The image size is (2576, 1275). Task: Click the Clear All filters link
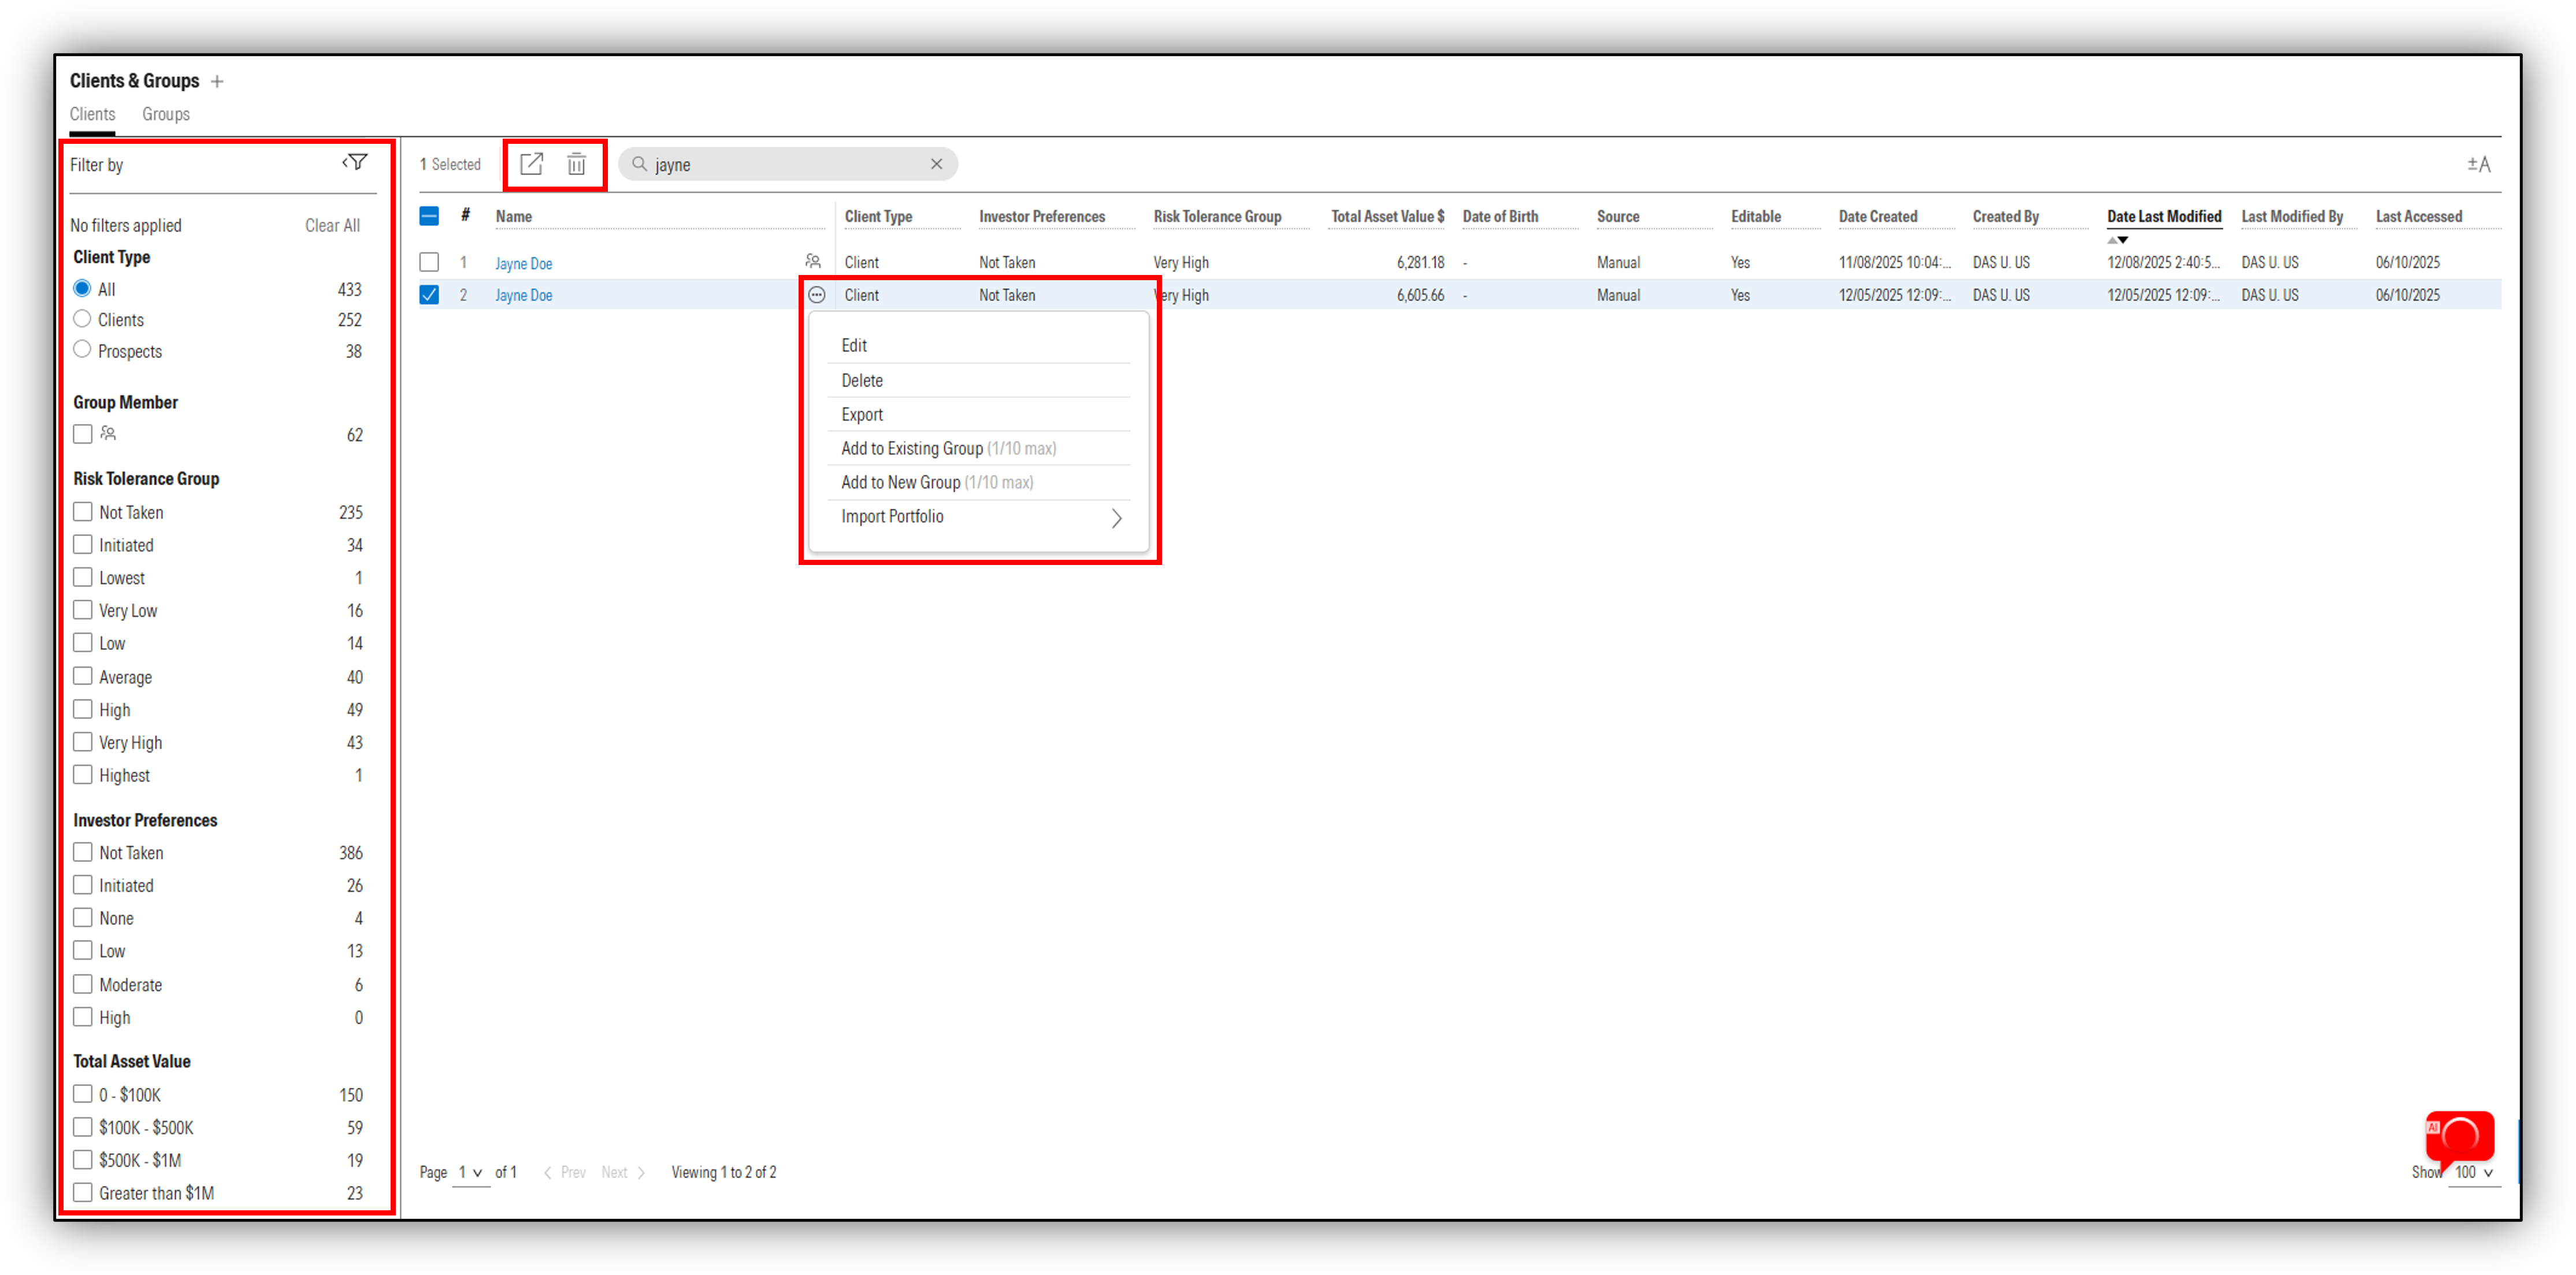(x=332, y=225)
